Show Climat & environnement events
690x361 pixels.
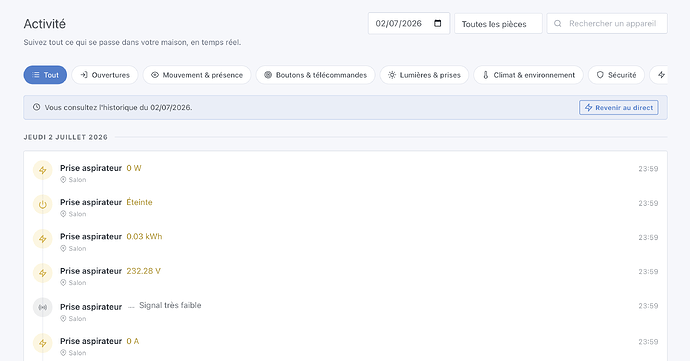pos(529,75)
